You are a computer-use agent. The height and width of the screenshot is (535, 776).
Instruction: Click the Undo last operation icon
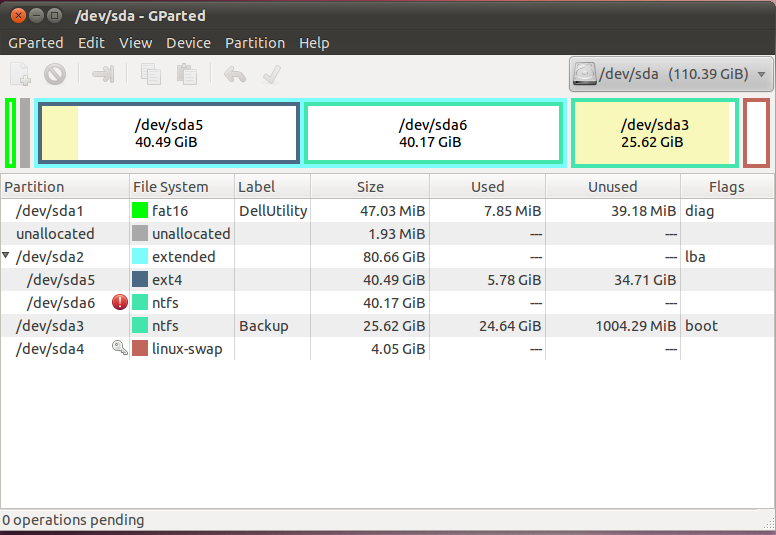235,74
